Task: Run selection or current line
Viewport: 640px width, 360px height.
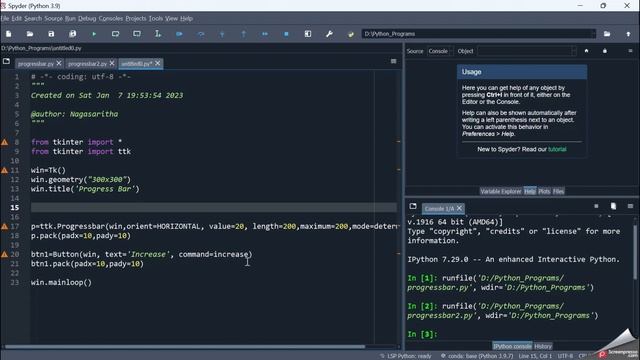Action: tap(158, 34)
